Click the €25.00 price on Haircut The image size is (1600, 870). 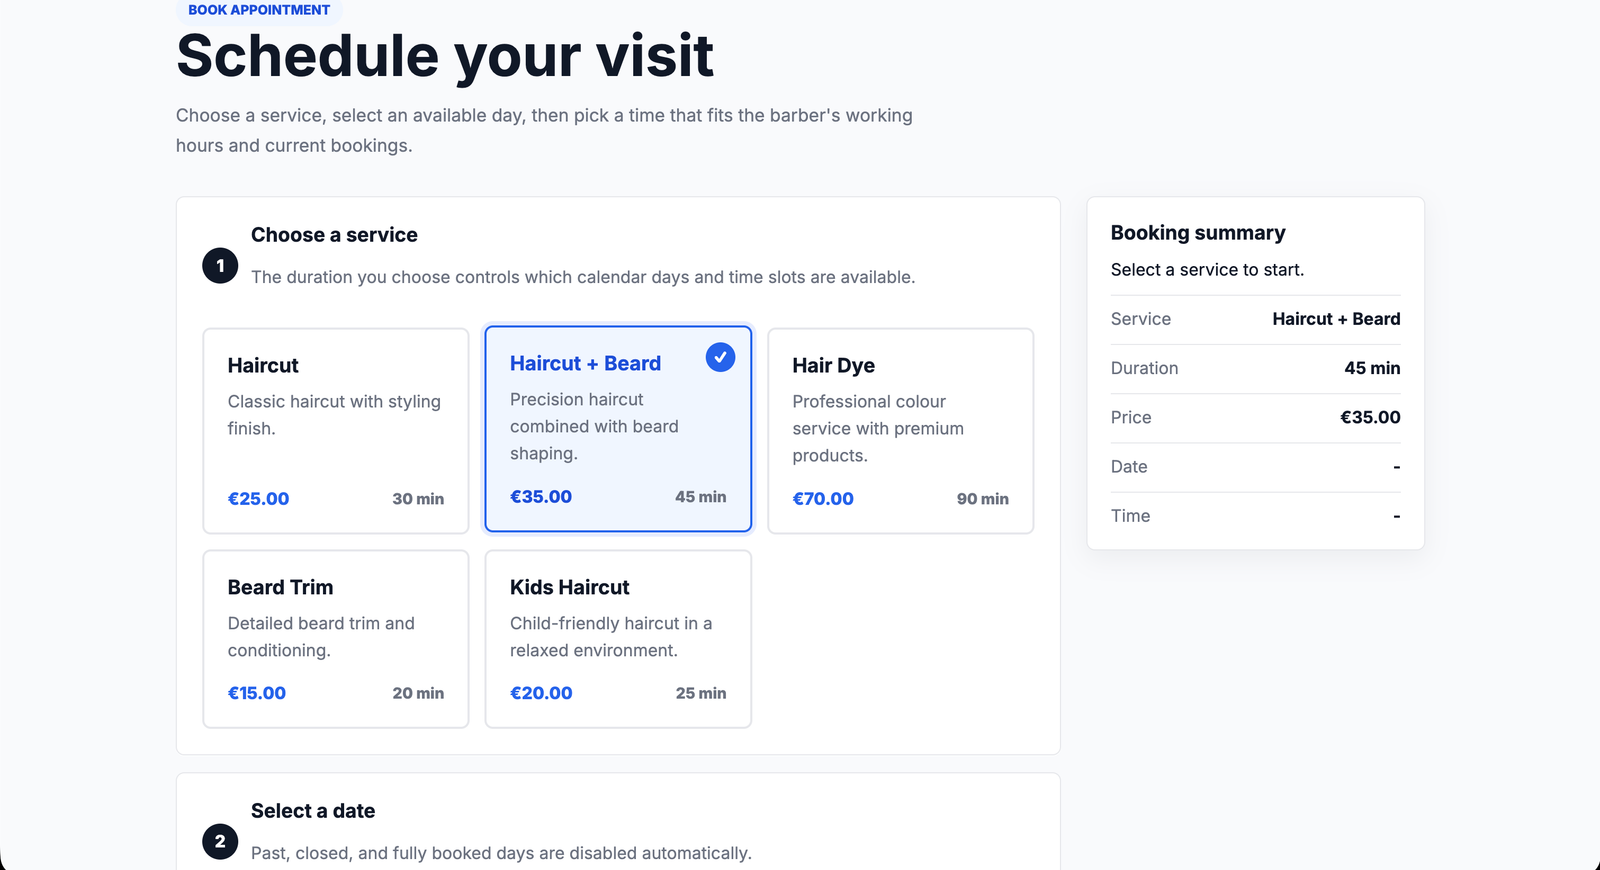(x=258, y=499)
